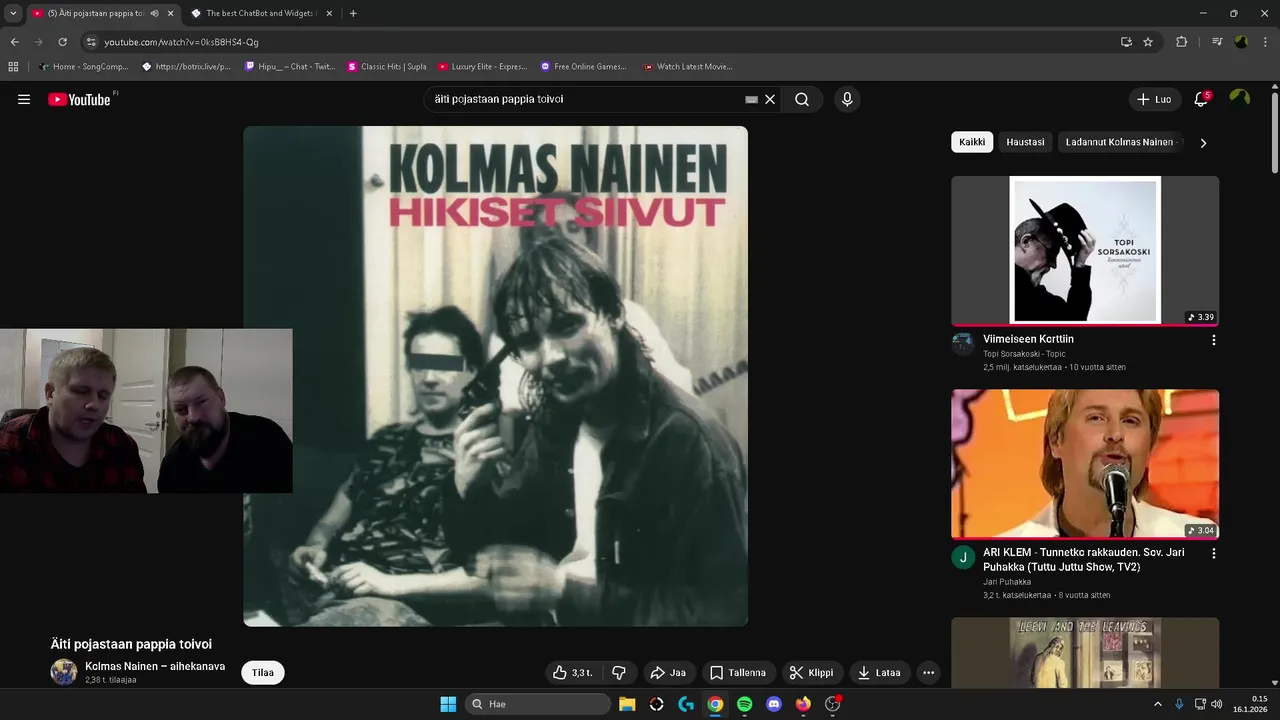1280x720 pixels.
Task: Open Kolmas Nainen channel avatar
Action: pyautogui.click(x=64, y=672)
